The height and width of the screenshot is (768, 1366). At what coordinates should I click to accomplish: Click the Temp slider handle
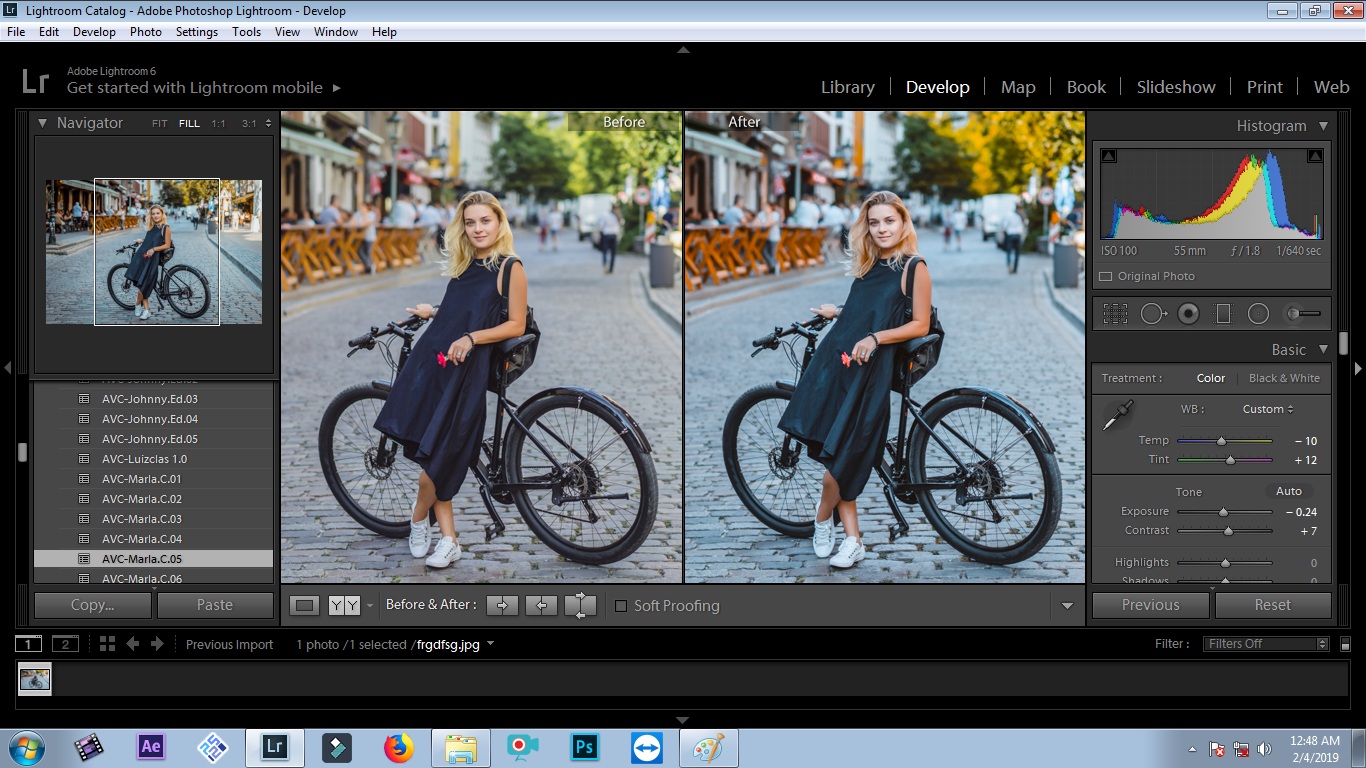pos(1221,440)
